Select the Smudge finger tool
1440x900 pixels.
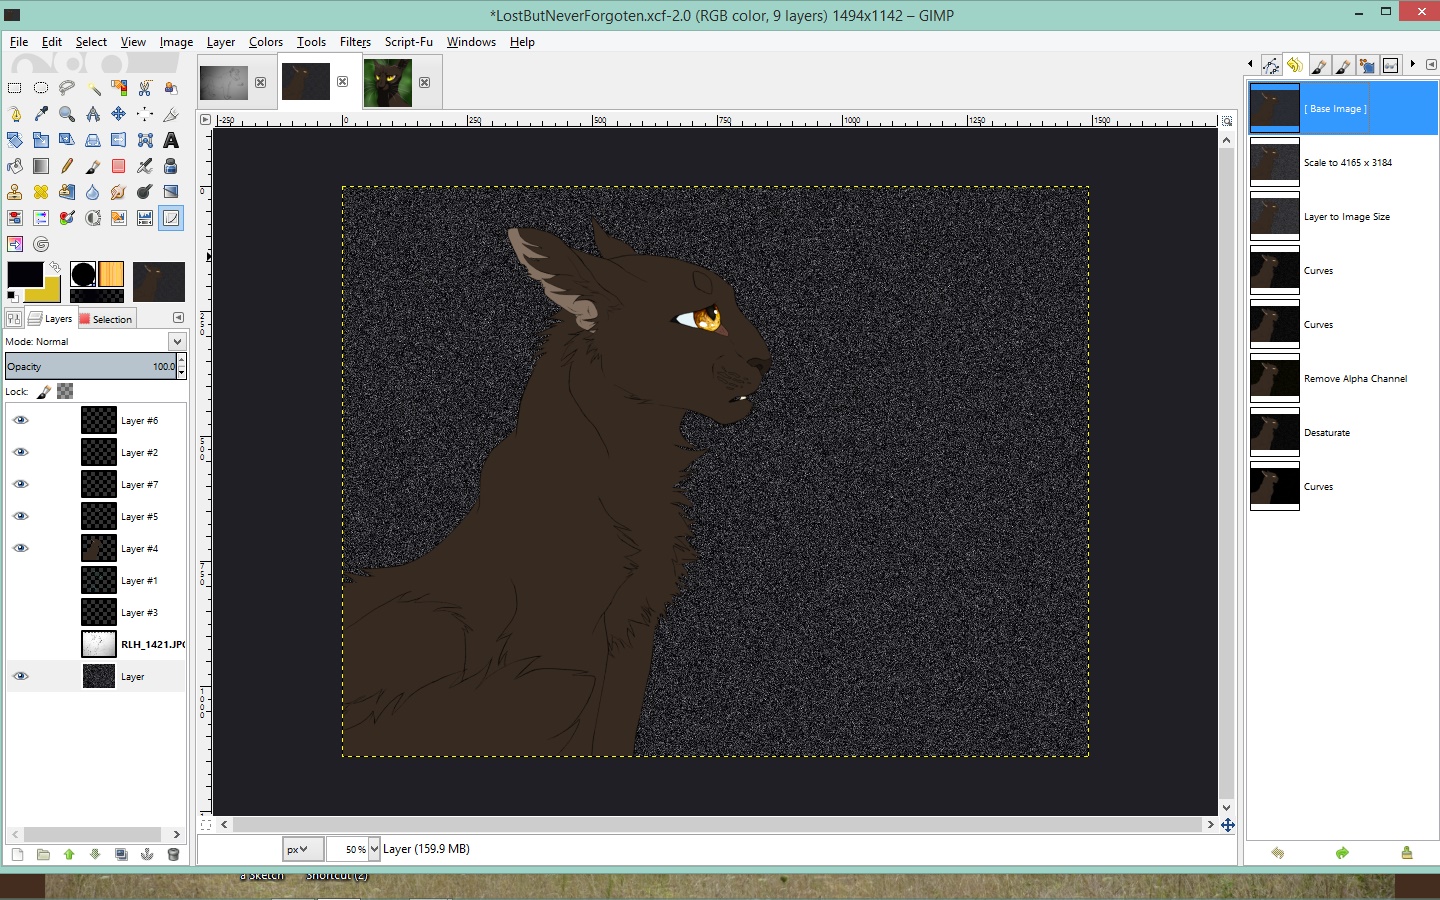click(x=119, y=192)
